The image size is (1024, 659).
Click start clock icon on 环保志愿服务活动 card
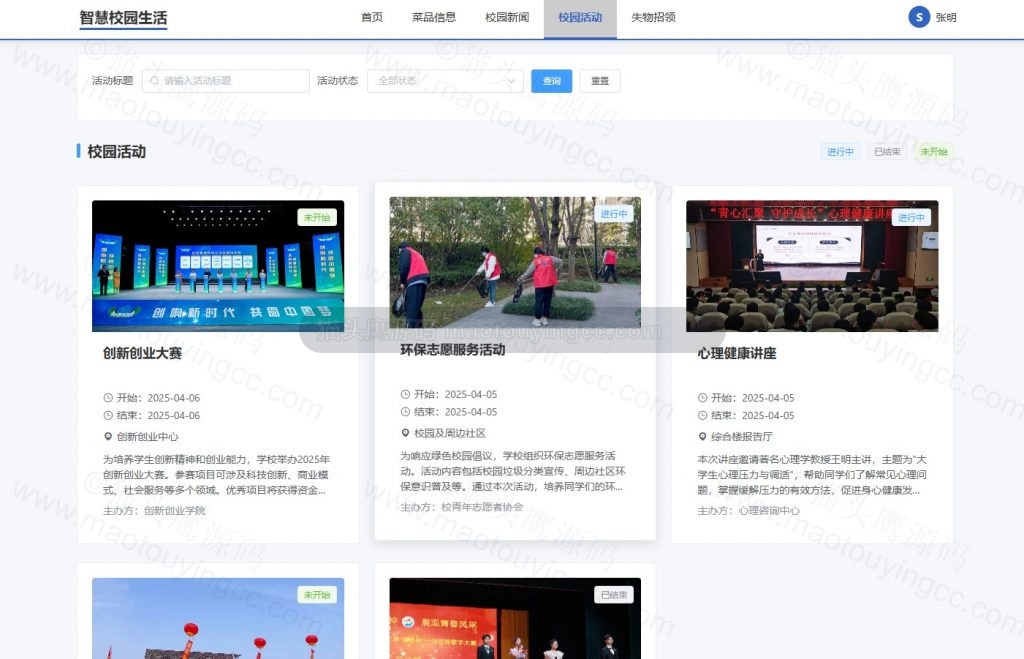pos(405,394)
